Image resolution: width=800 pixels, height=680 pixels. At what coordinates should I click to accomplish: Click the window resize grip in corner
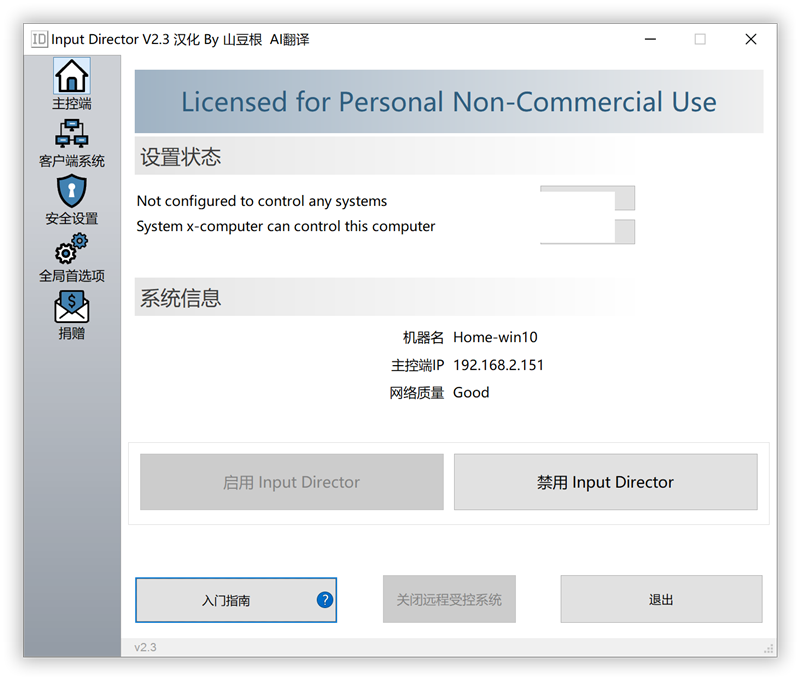pyautogui.click(x=768, y=648)
